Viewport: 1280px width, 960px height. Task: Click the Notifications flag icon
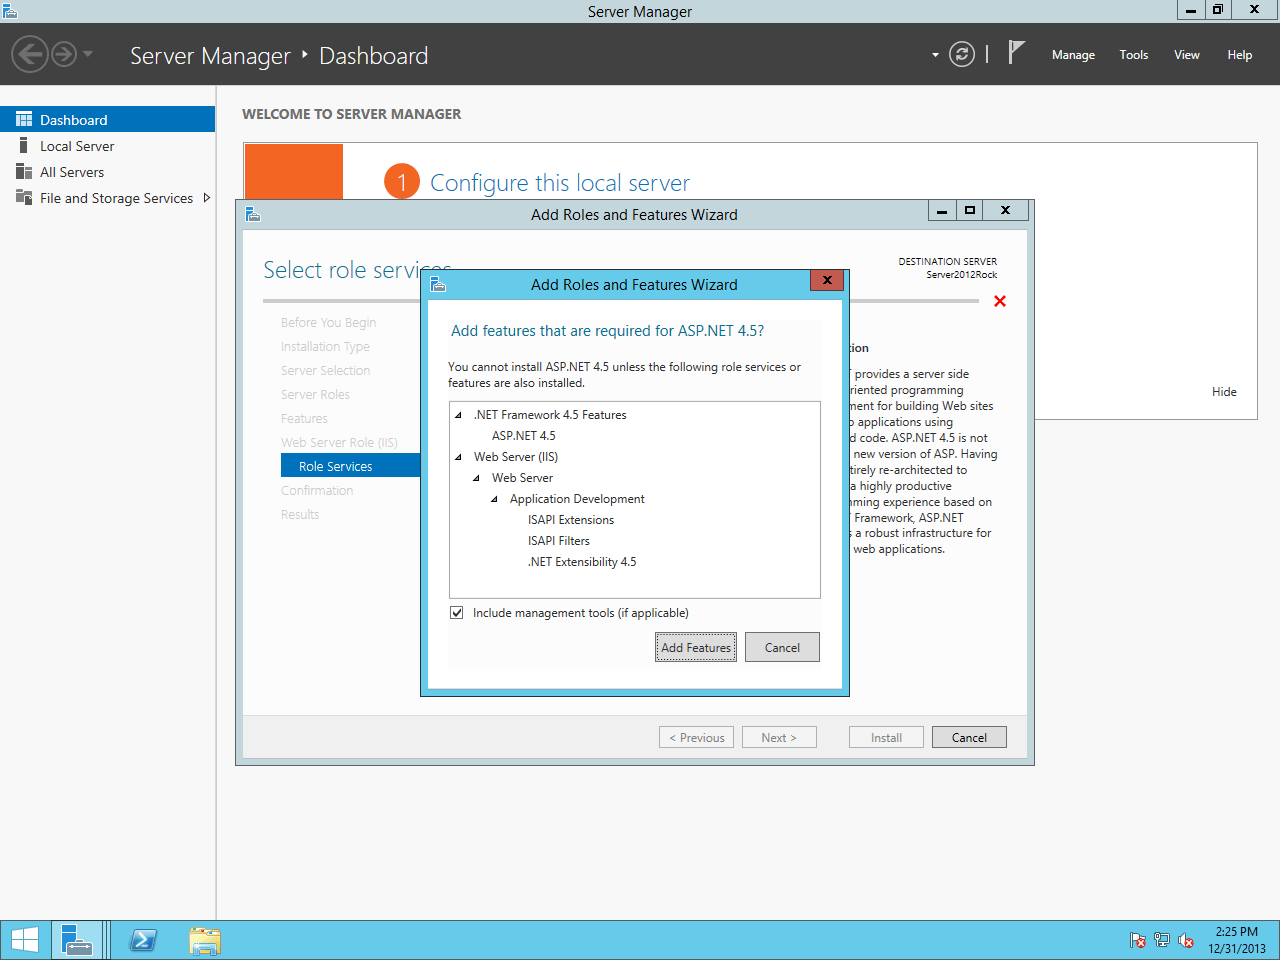(x=1016, y=53)
